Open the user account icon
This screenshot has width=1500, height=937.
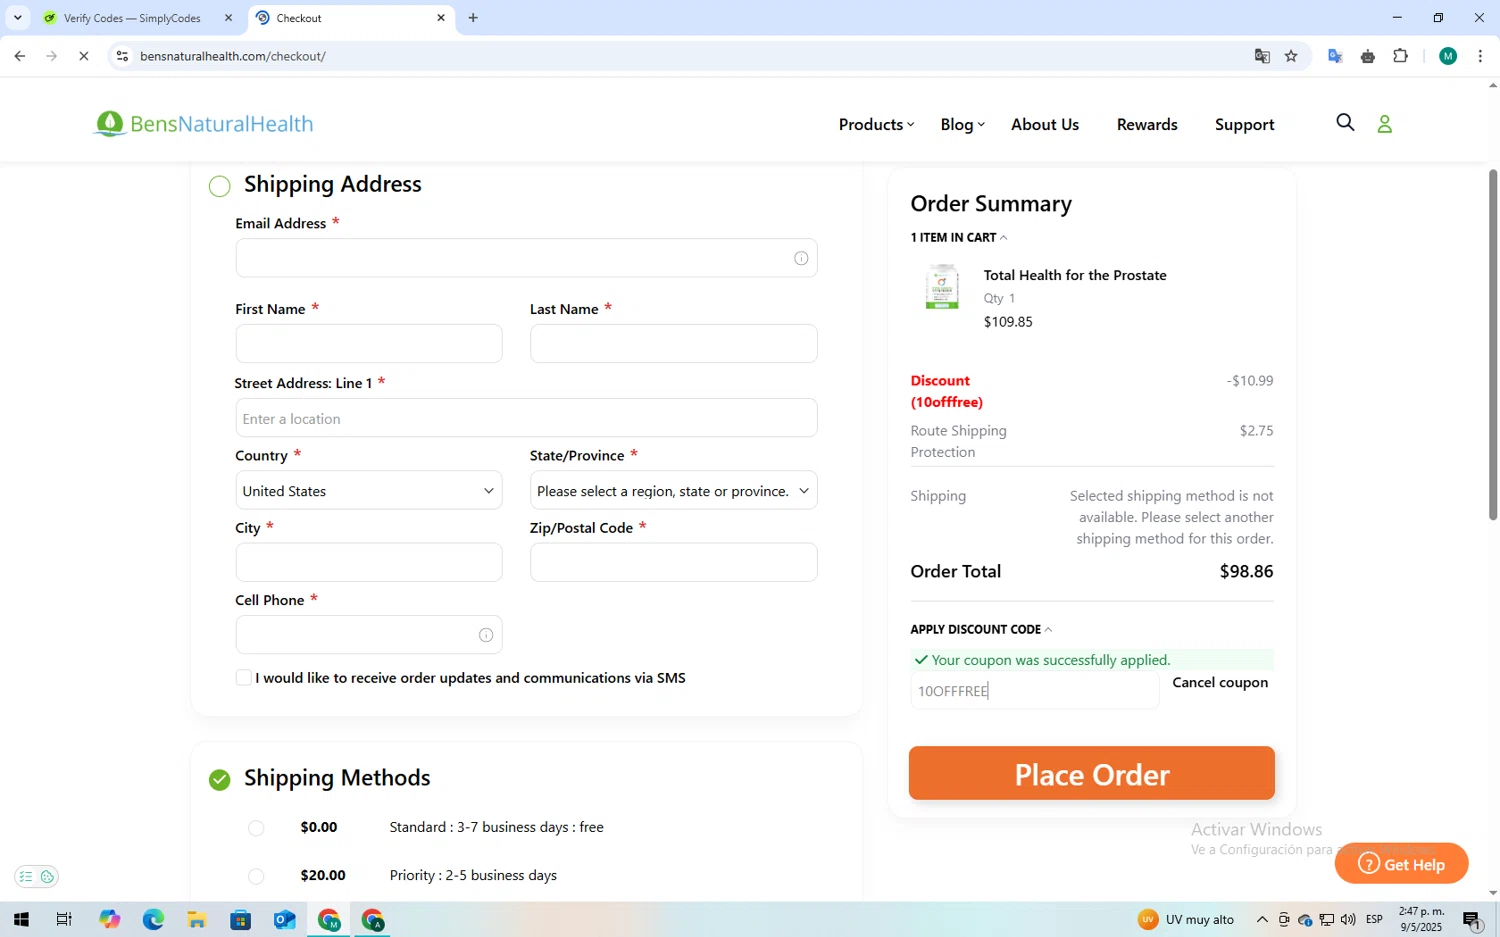[1385, 124]
